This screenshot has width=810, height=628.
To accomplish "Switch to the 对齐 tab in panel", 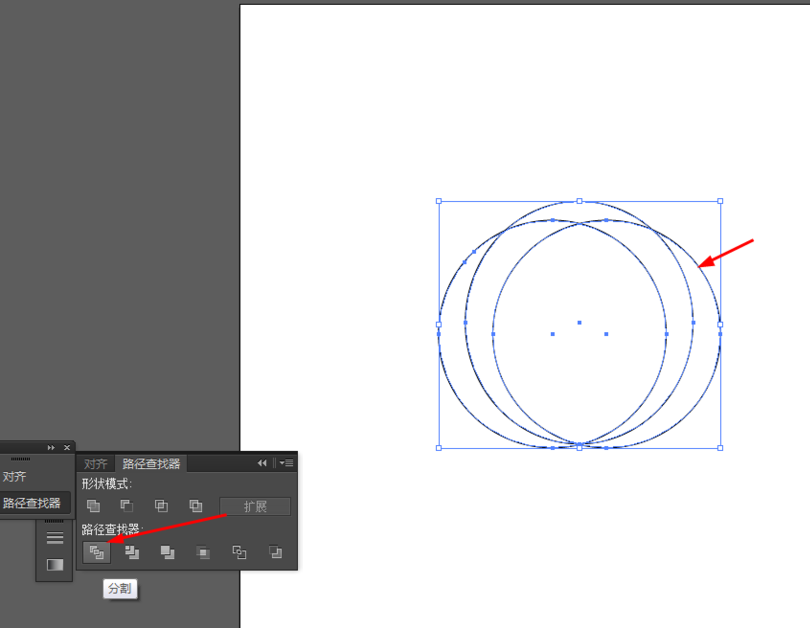I will click(x=95, y=464).
